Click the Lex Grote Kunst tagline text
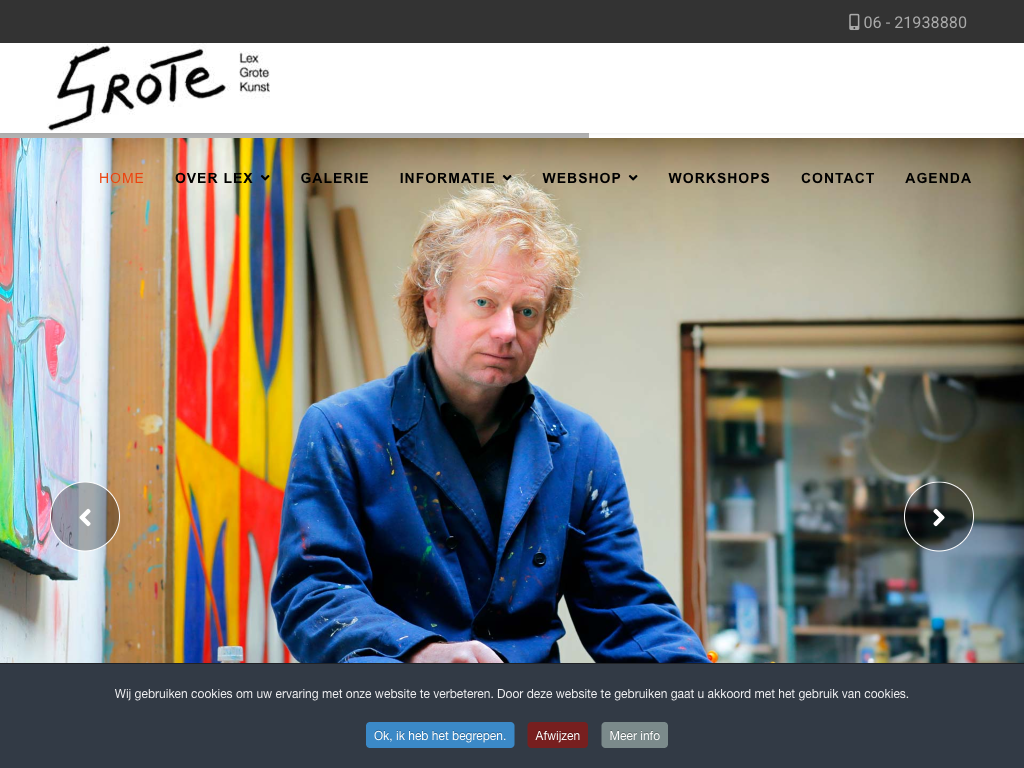Viewport: 1024px width, 768px height. point(254,72)
